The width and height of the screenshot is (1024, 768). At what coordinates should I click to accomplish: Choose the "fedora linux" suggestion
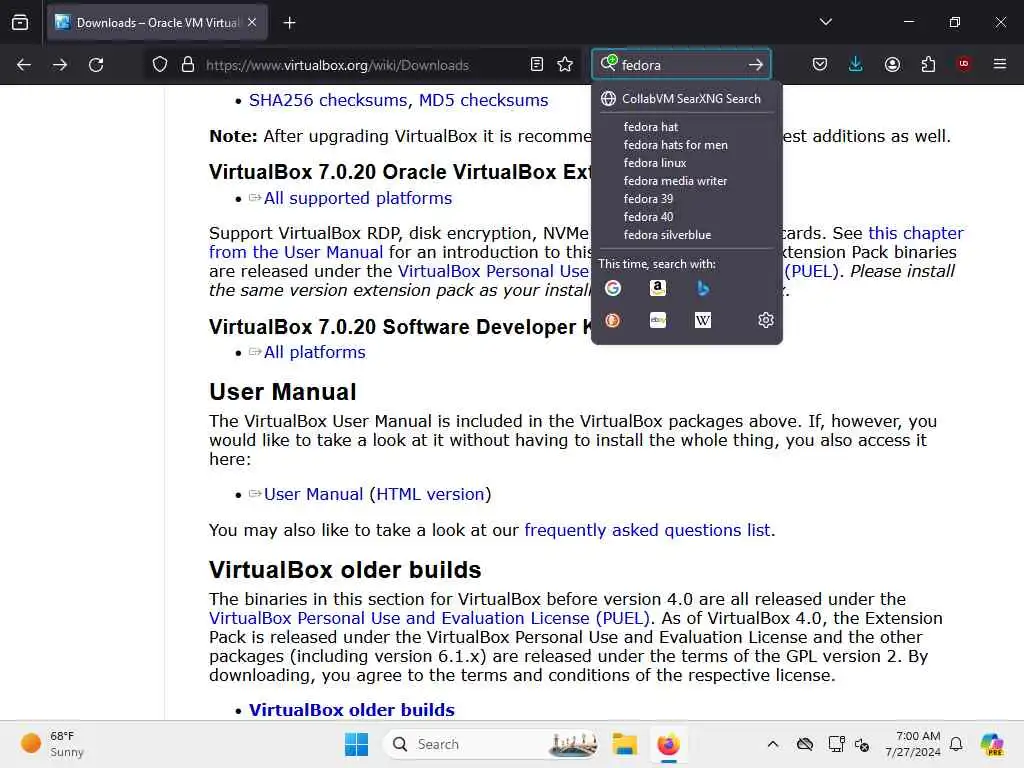[x=686, y=163]
